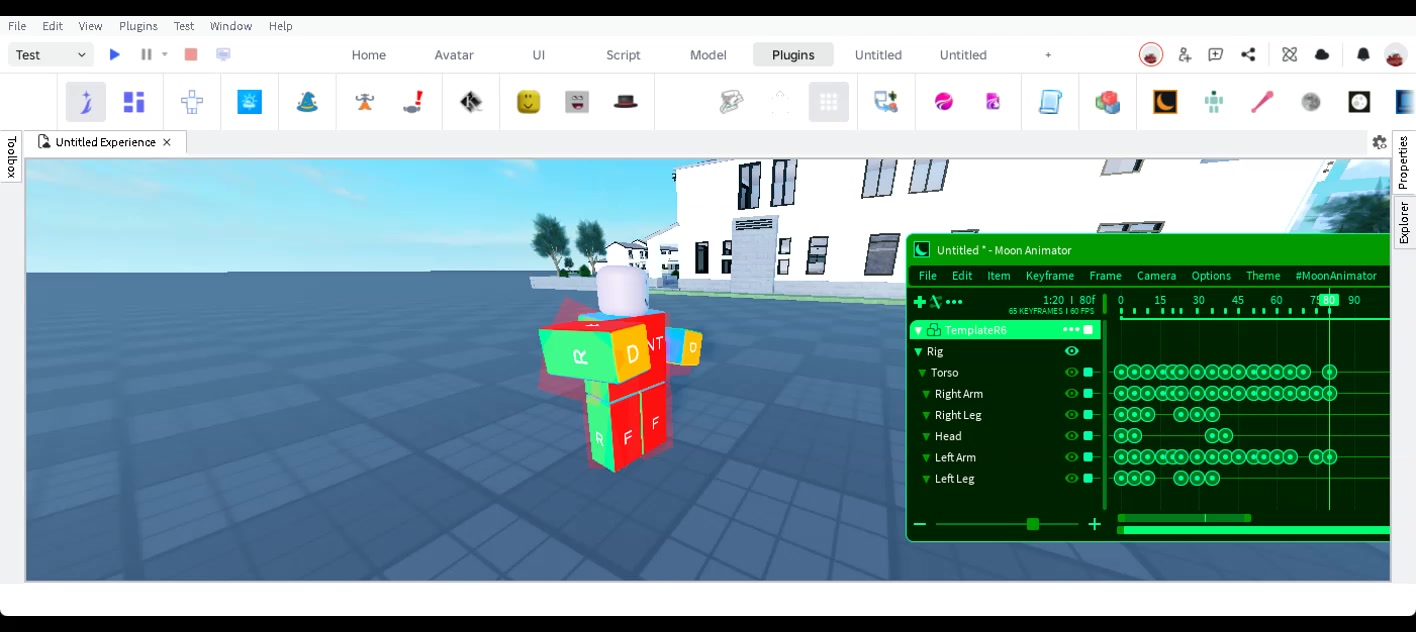Click the orange character figure plugin icon
This screenshot has width=1416, height=632.
pos(364,102)
